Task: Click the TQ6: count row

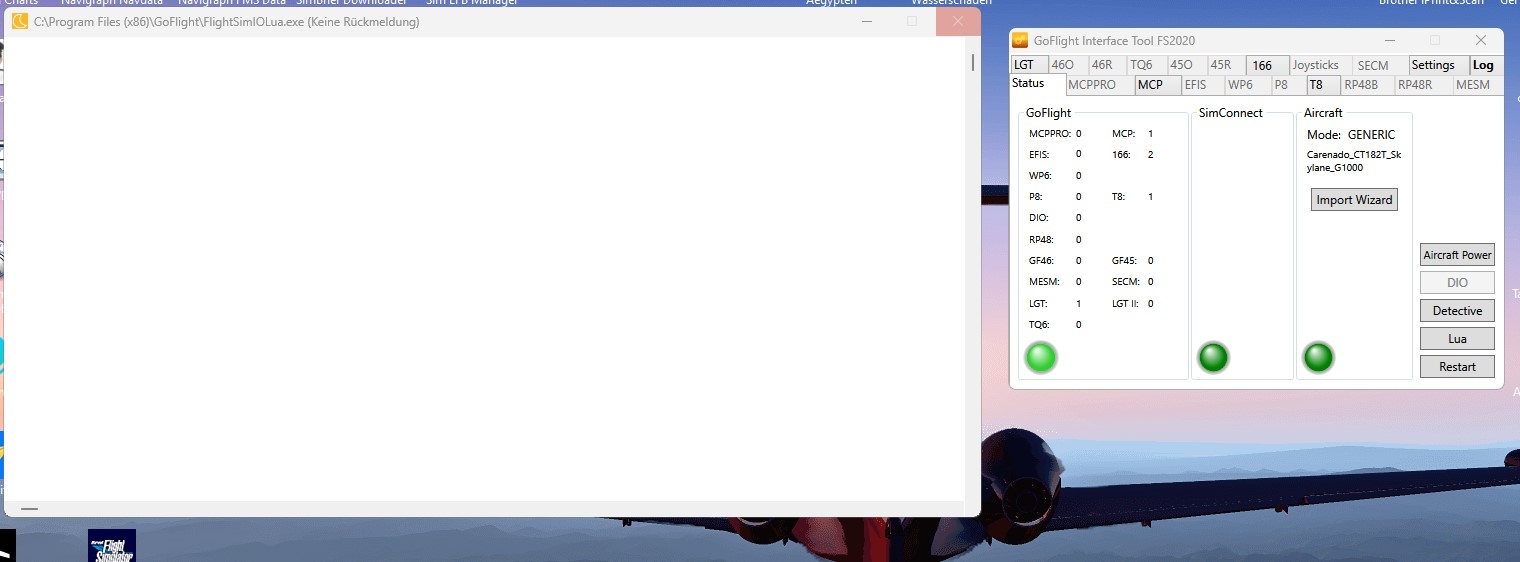Action: tap(1055, 325)
